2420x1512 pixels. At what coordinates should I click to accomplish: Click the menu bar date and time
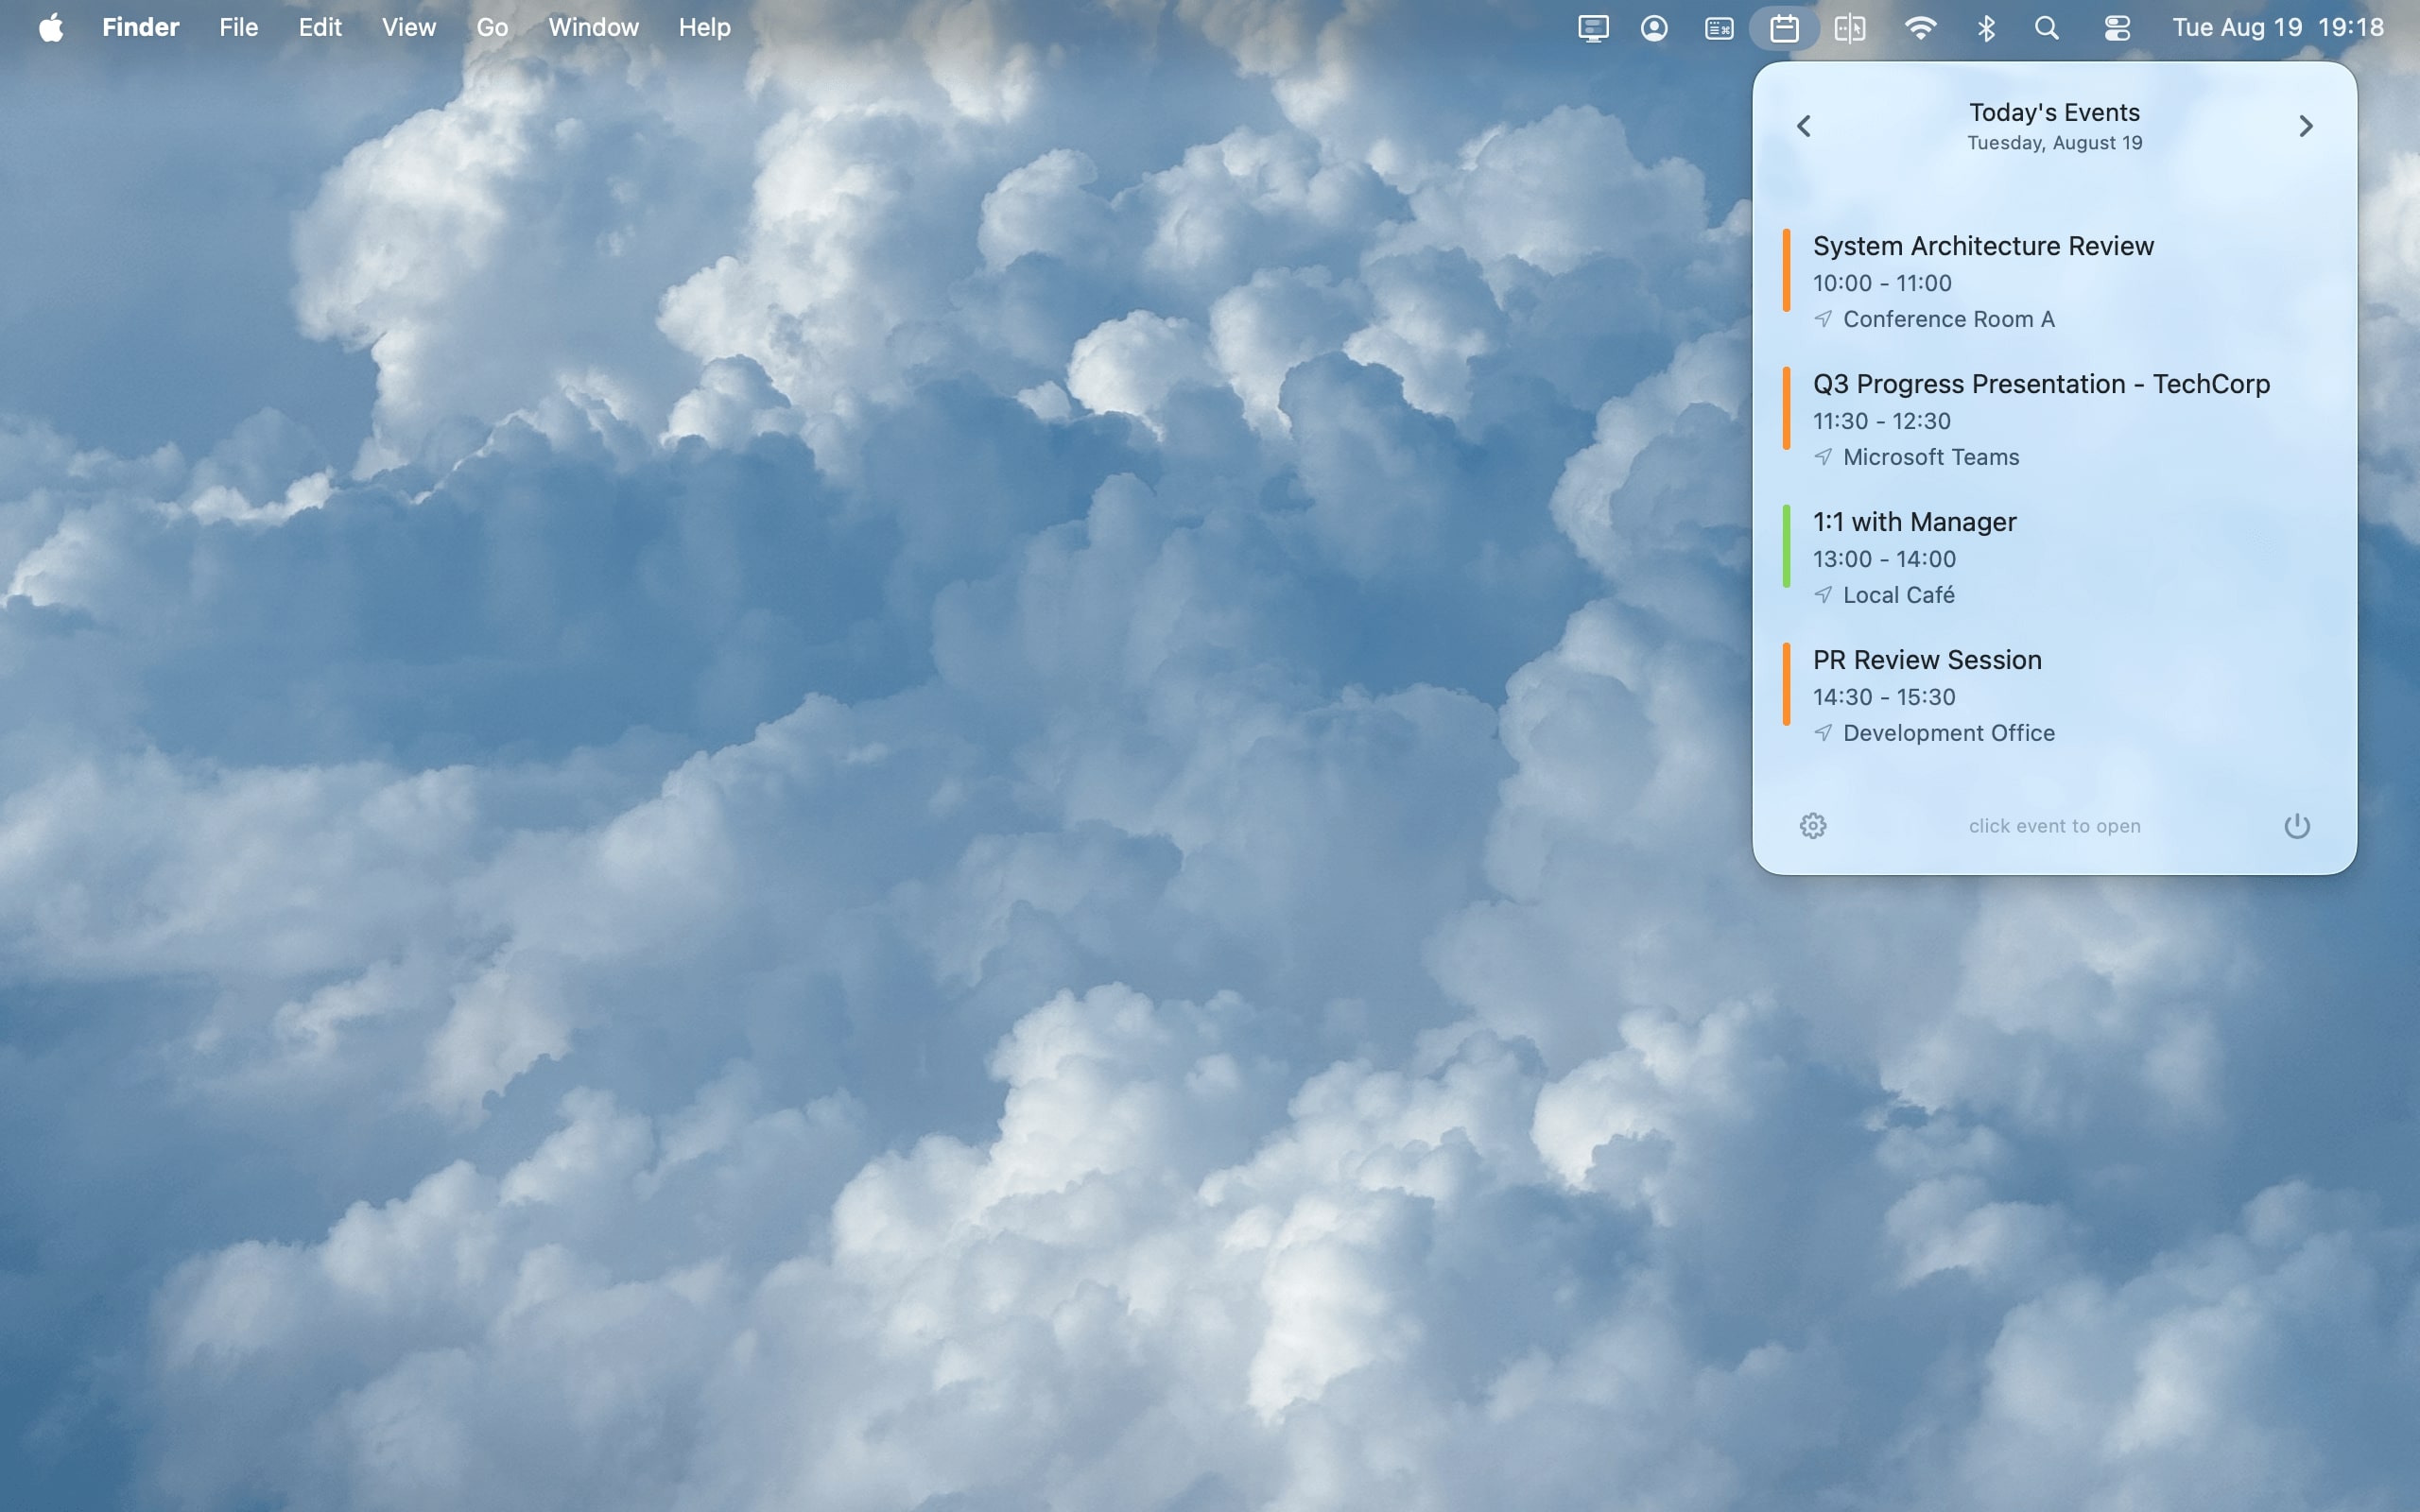click(2277, 28)
